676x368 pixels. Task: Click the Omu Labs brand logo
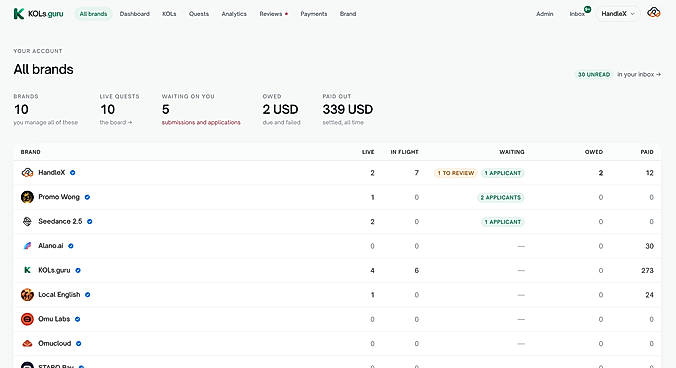27,319
